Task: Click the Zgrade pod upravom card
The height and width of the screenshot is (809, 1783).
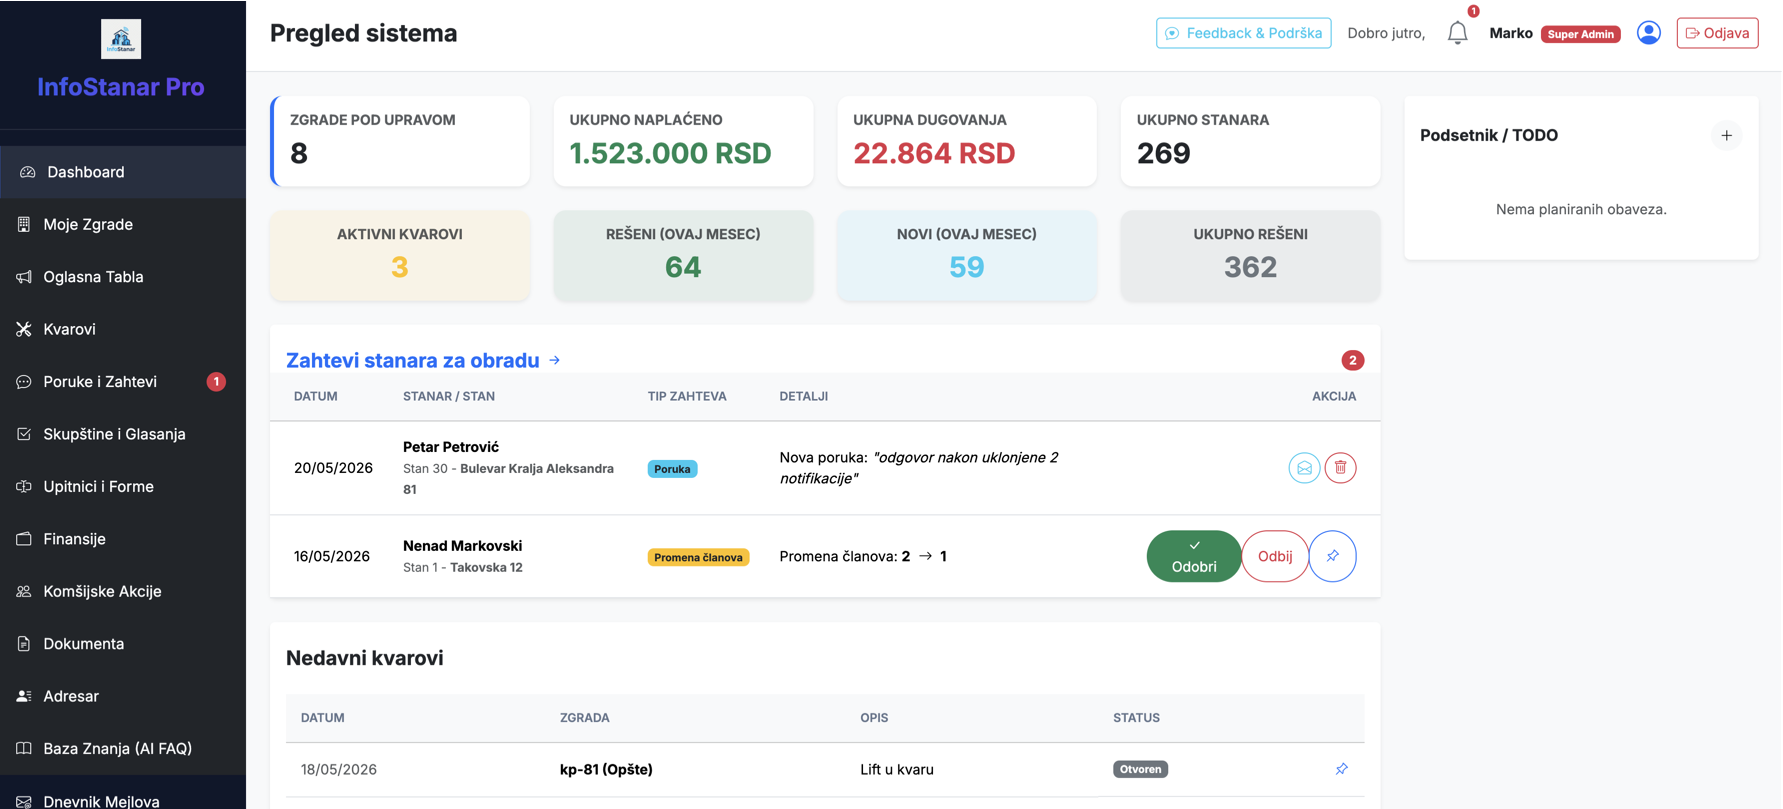Action: click(400, 141)
